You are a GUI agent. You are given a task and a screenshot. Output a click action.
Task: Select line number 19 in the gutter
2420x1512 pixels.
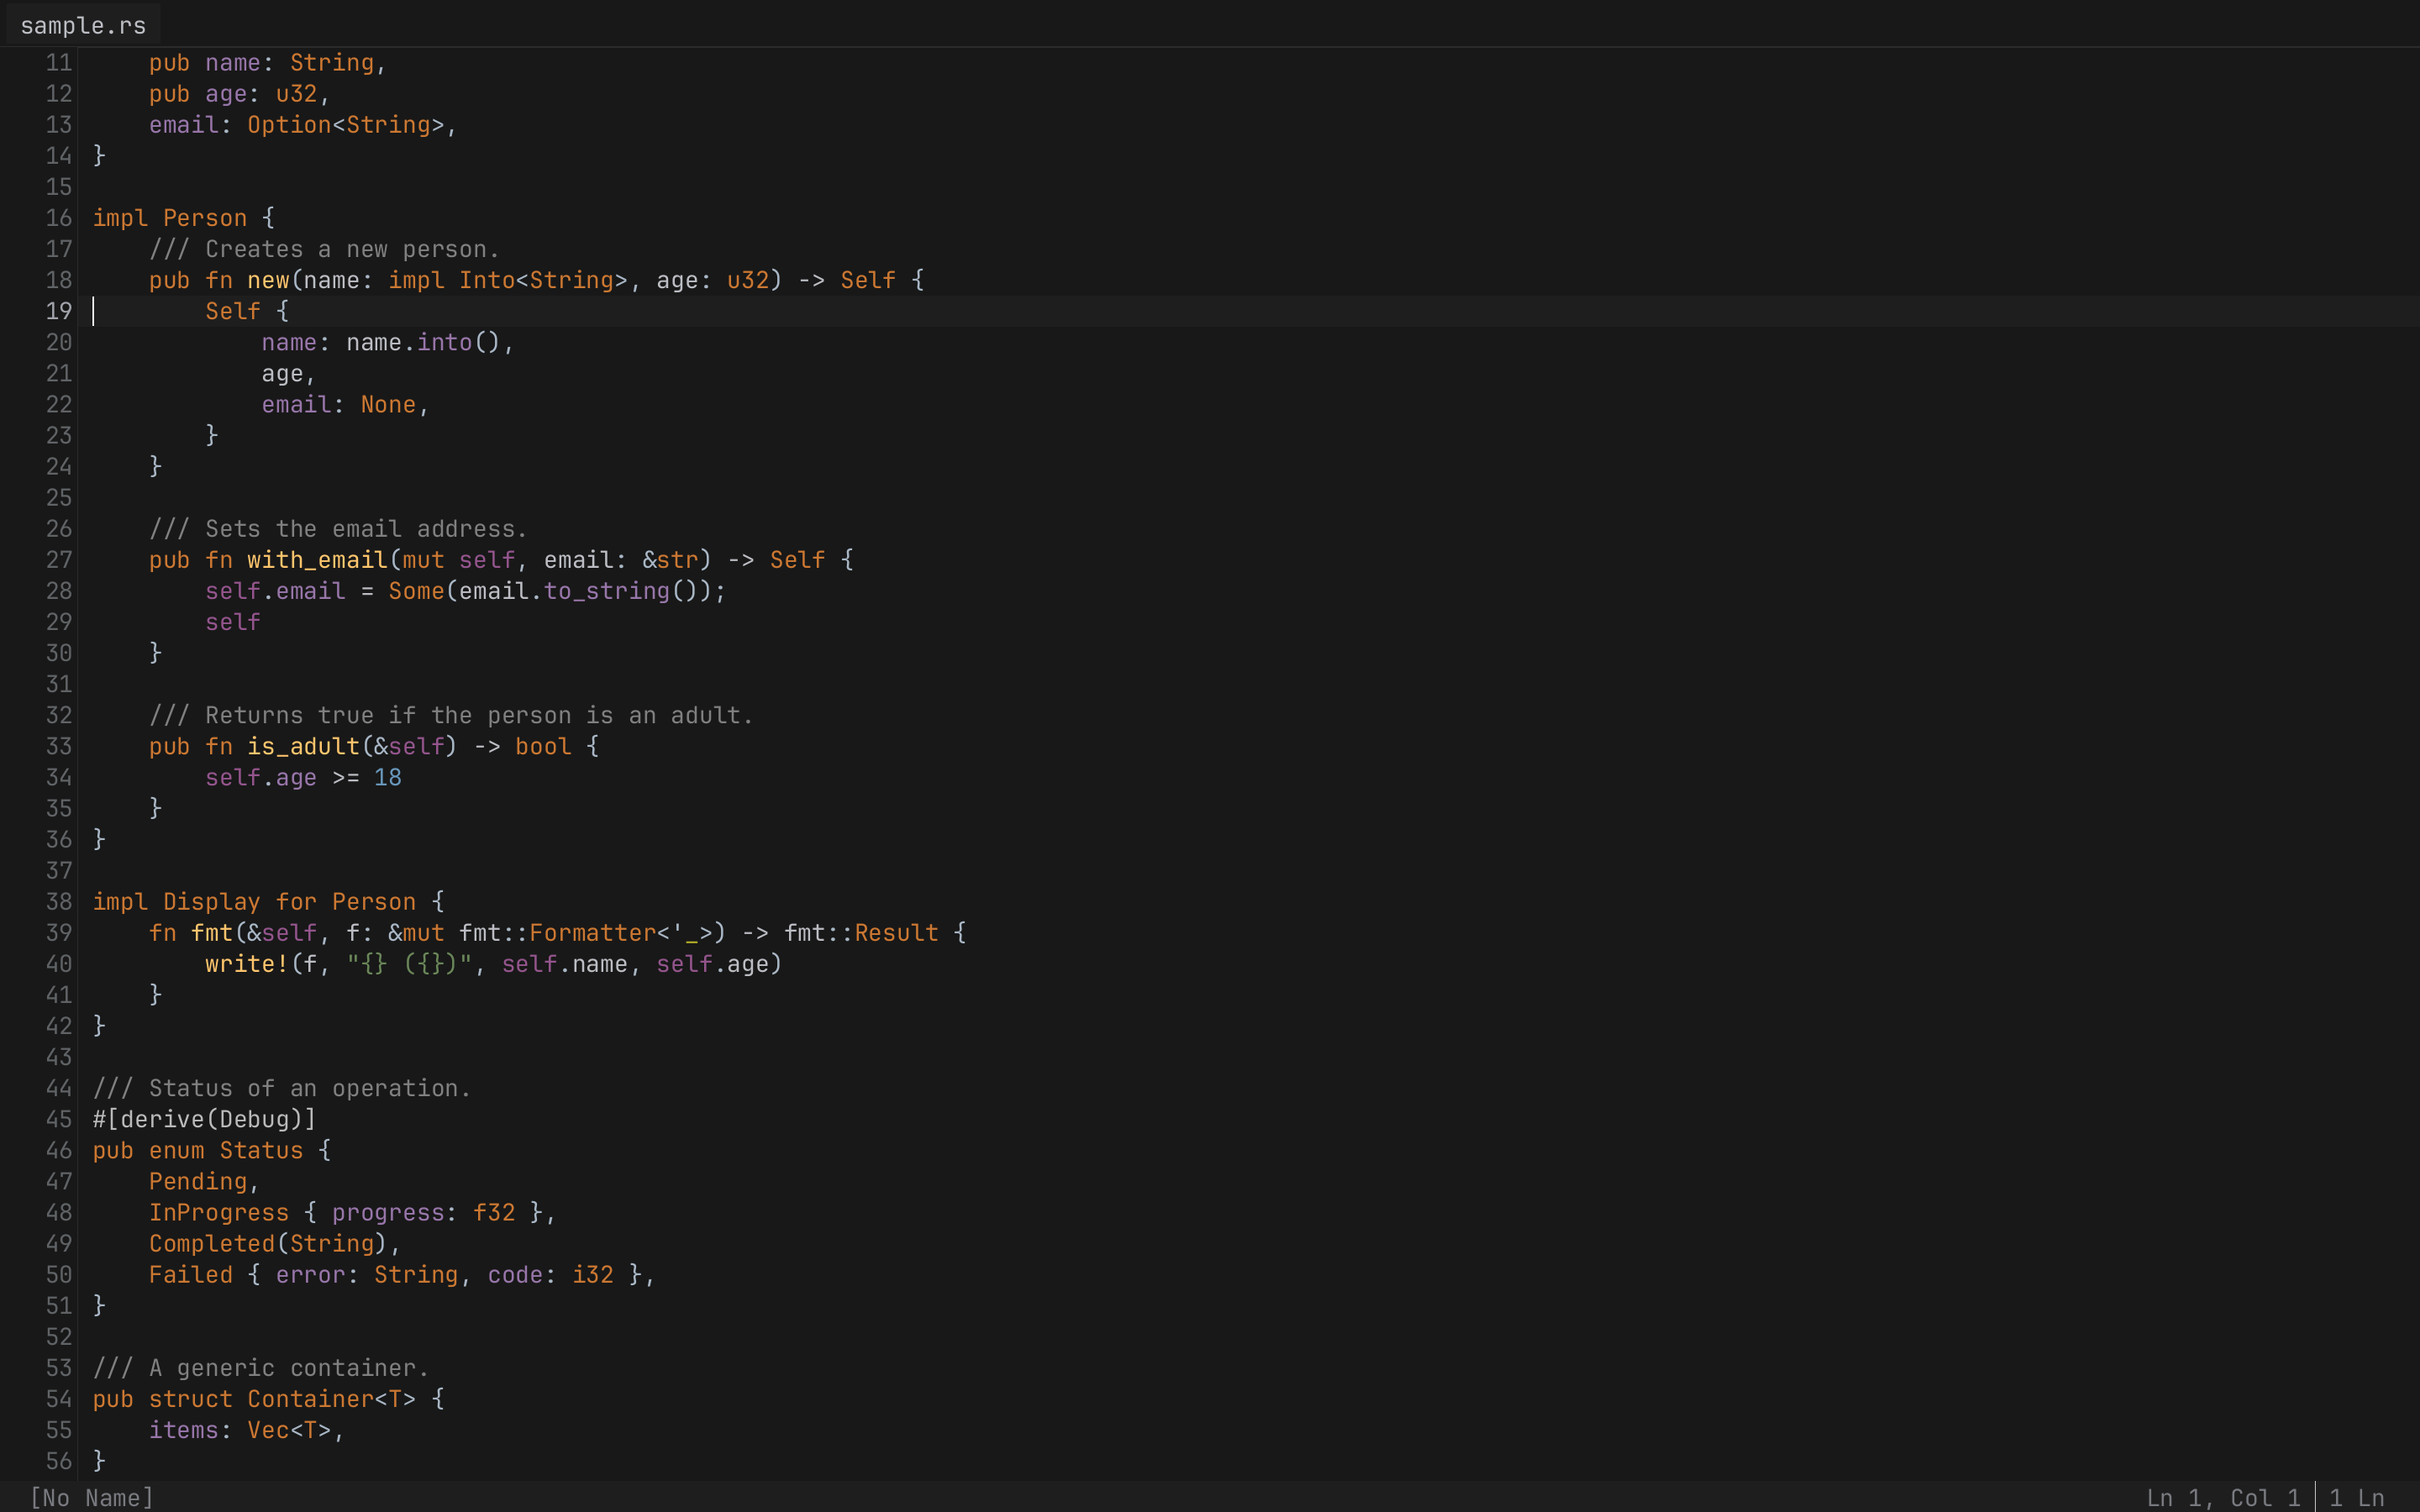(58, 311)
